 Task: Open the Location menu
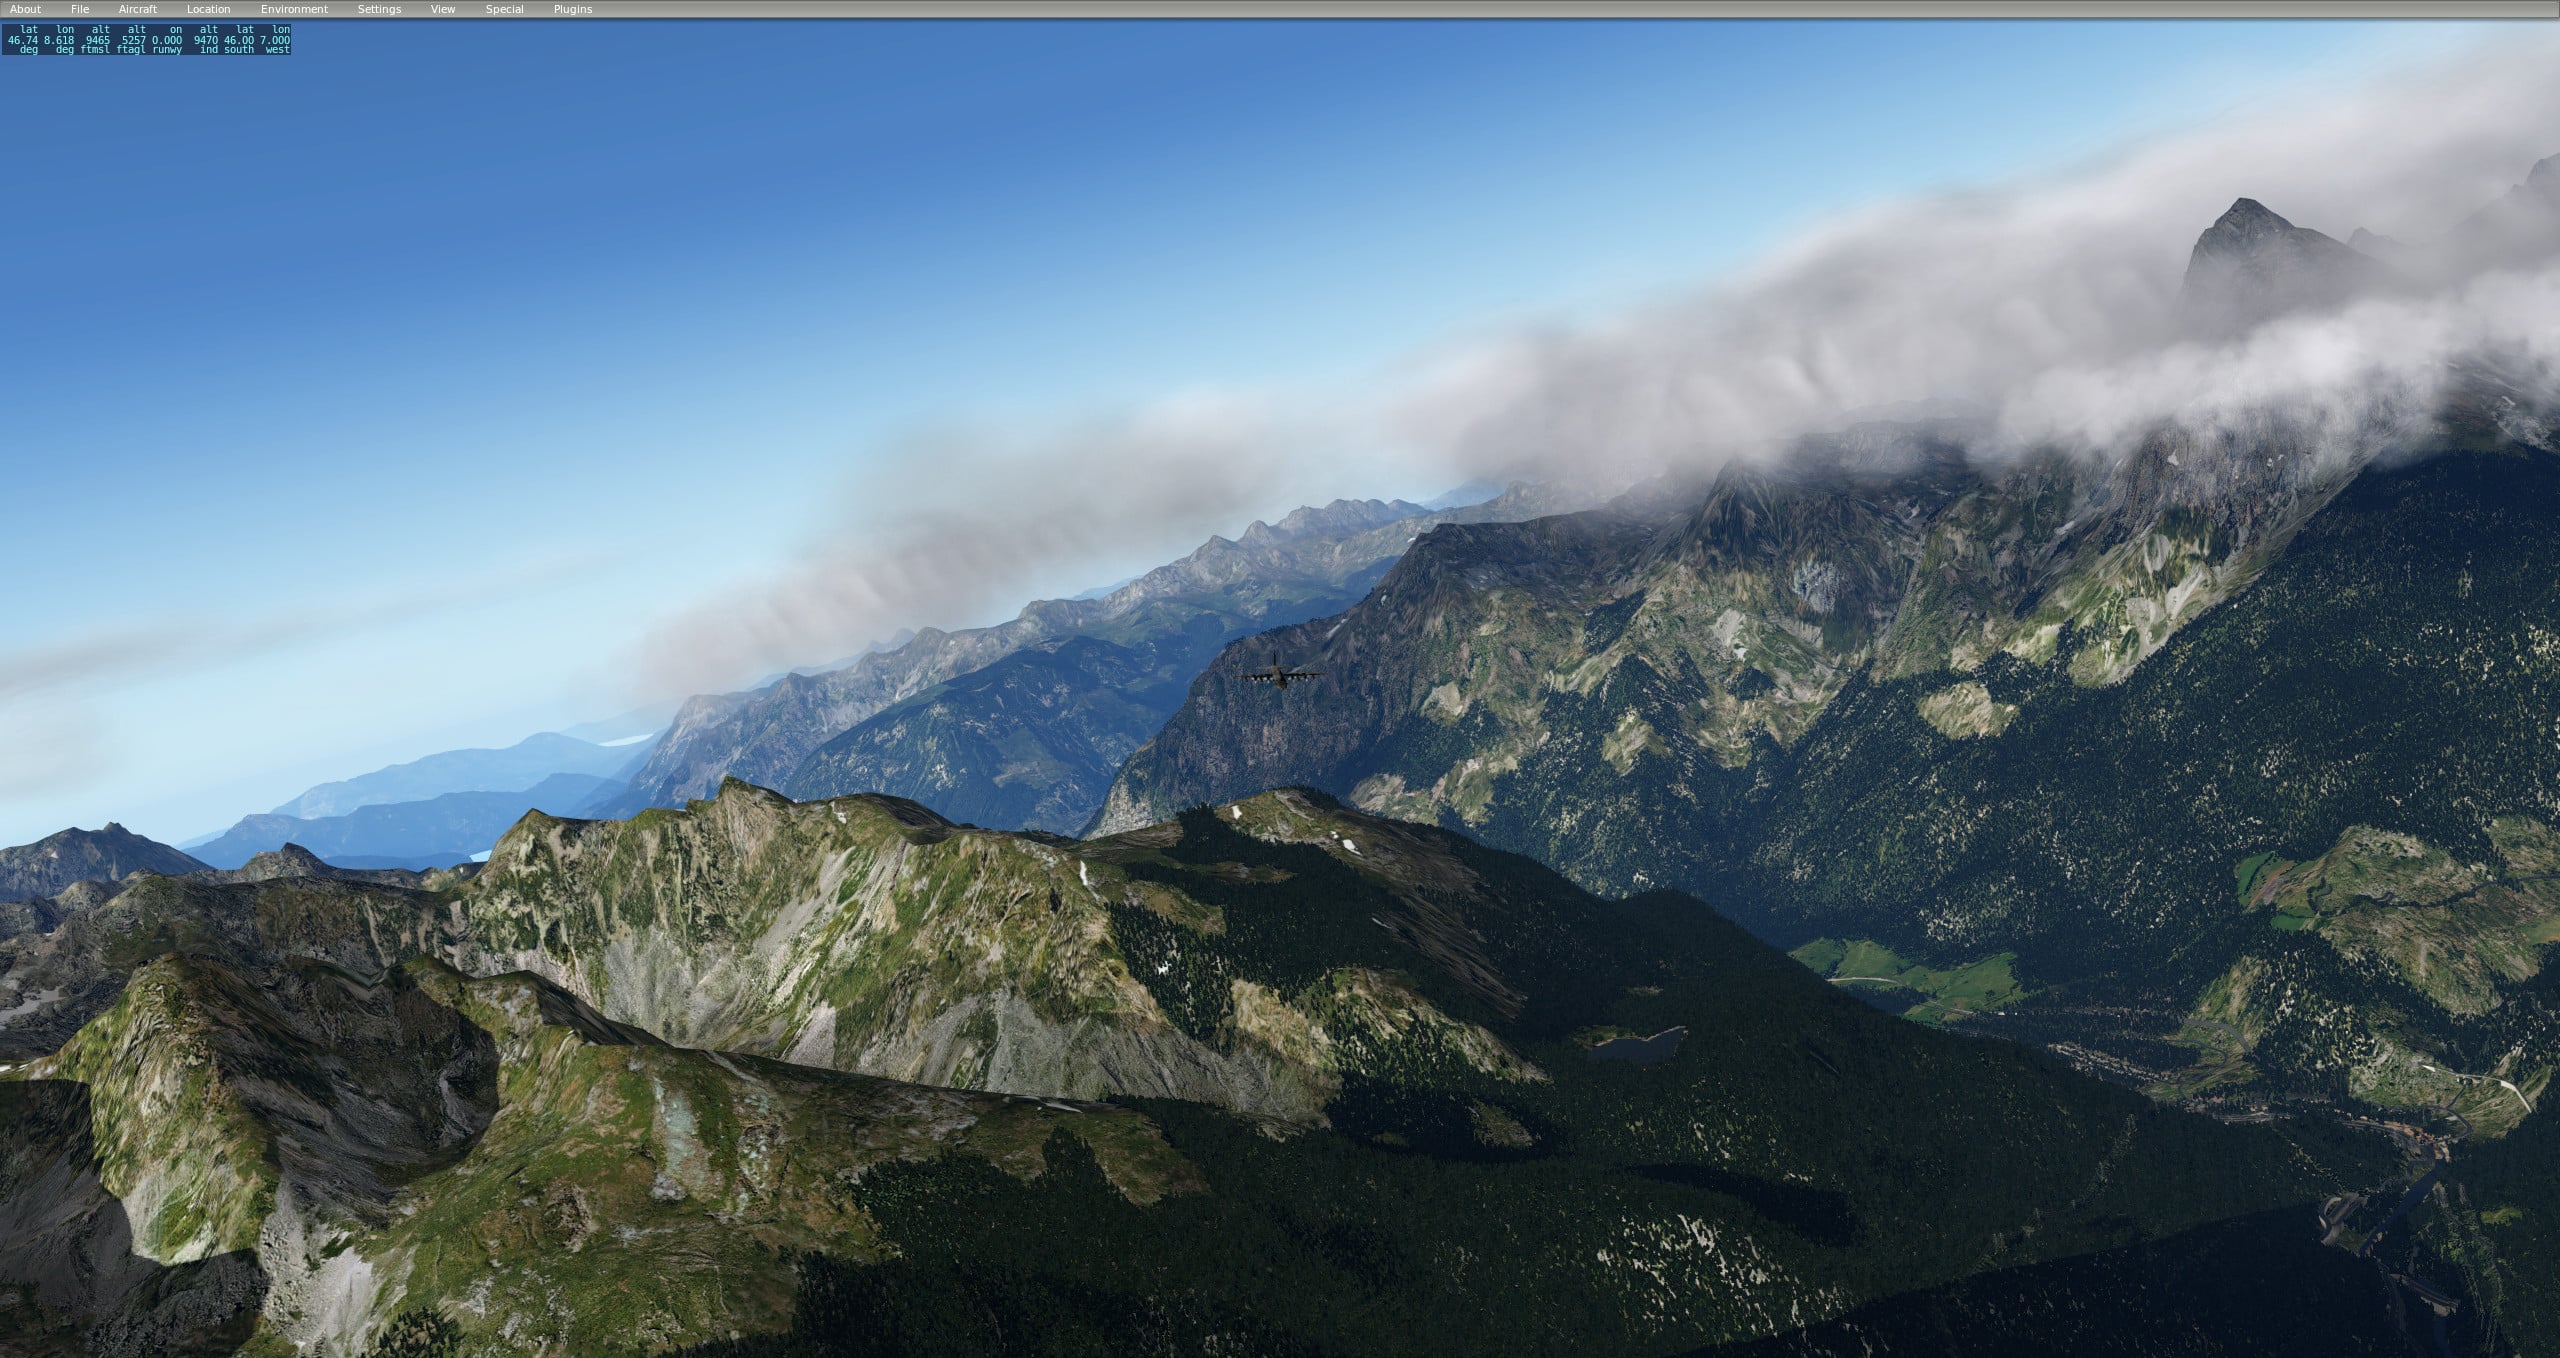208,9
